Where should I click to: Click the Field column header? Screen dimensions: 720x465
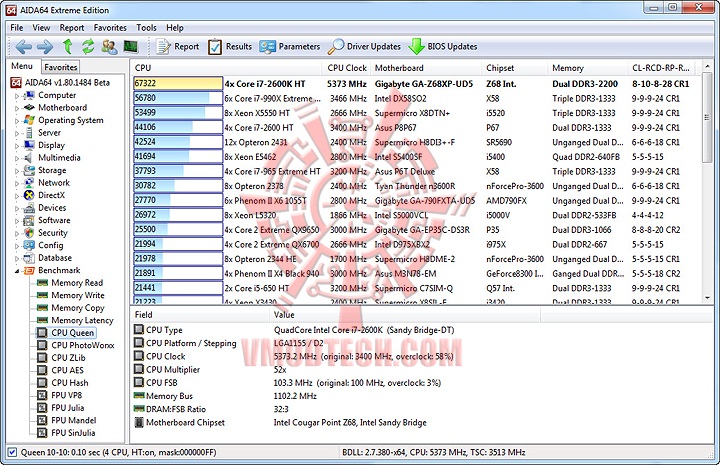200,314
